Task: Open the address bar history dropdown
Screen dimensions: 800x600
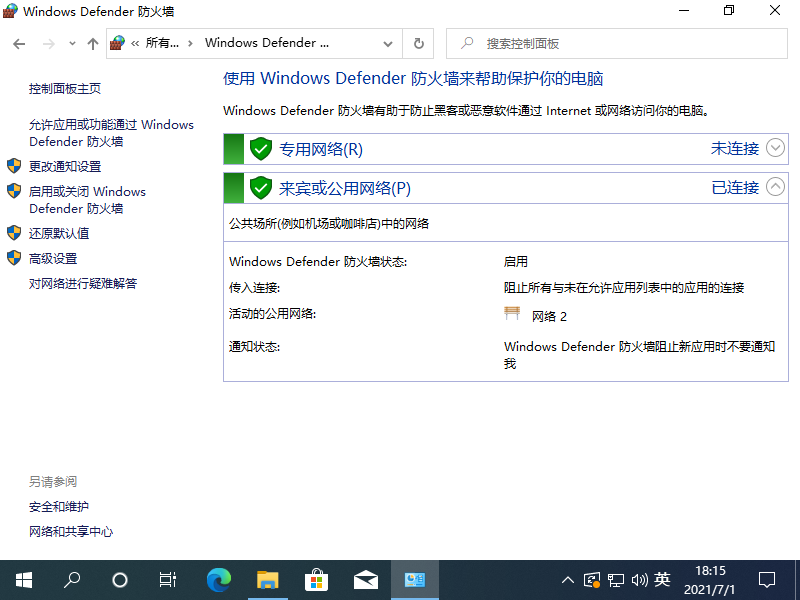Action: (388, 44)
